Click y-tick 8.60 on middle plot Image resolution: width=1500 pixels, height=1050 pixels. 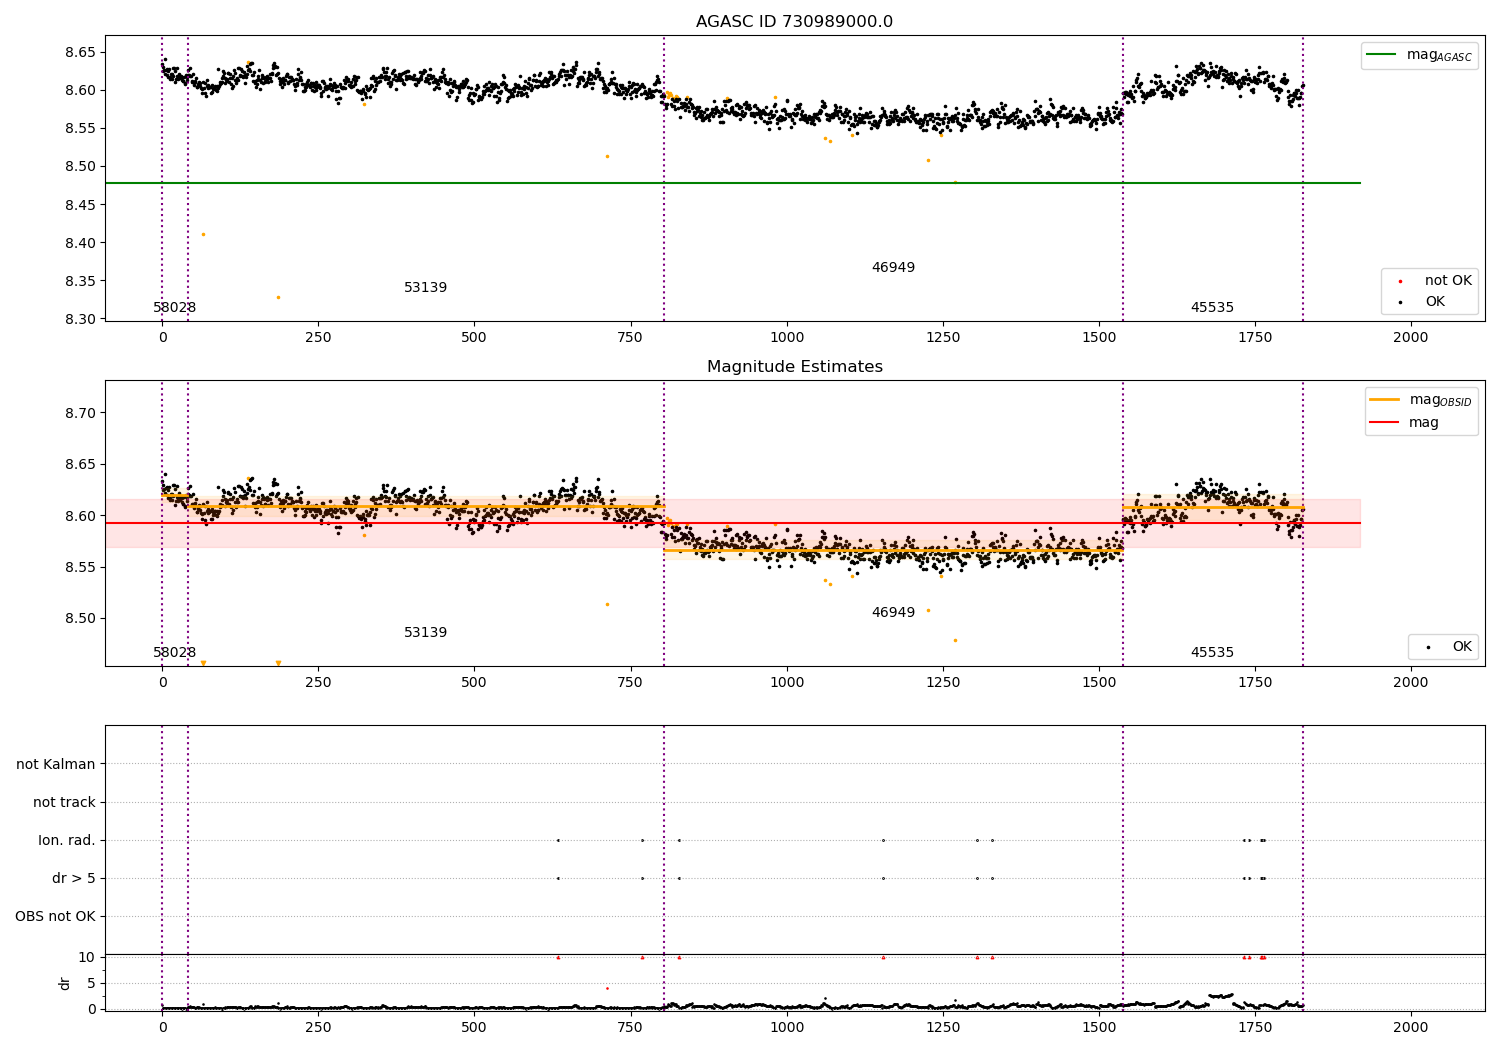[80, 516]
